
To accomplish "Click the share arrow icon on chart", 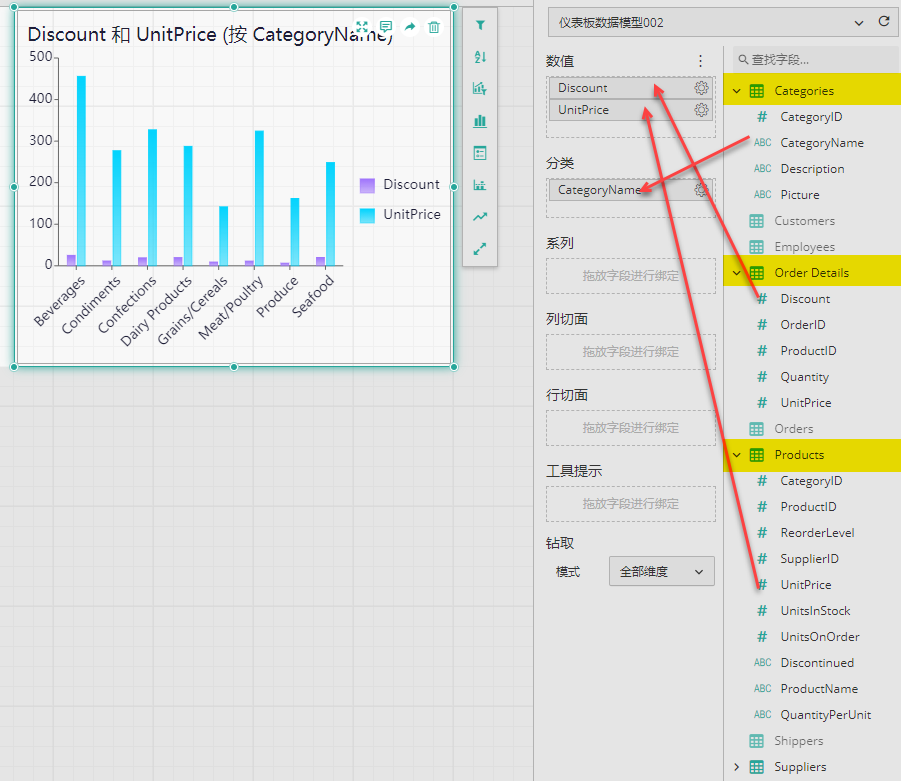I will click(410, 26).
